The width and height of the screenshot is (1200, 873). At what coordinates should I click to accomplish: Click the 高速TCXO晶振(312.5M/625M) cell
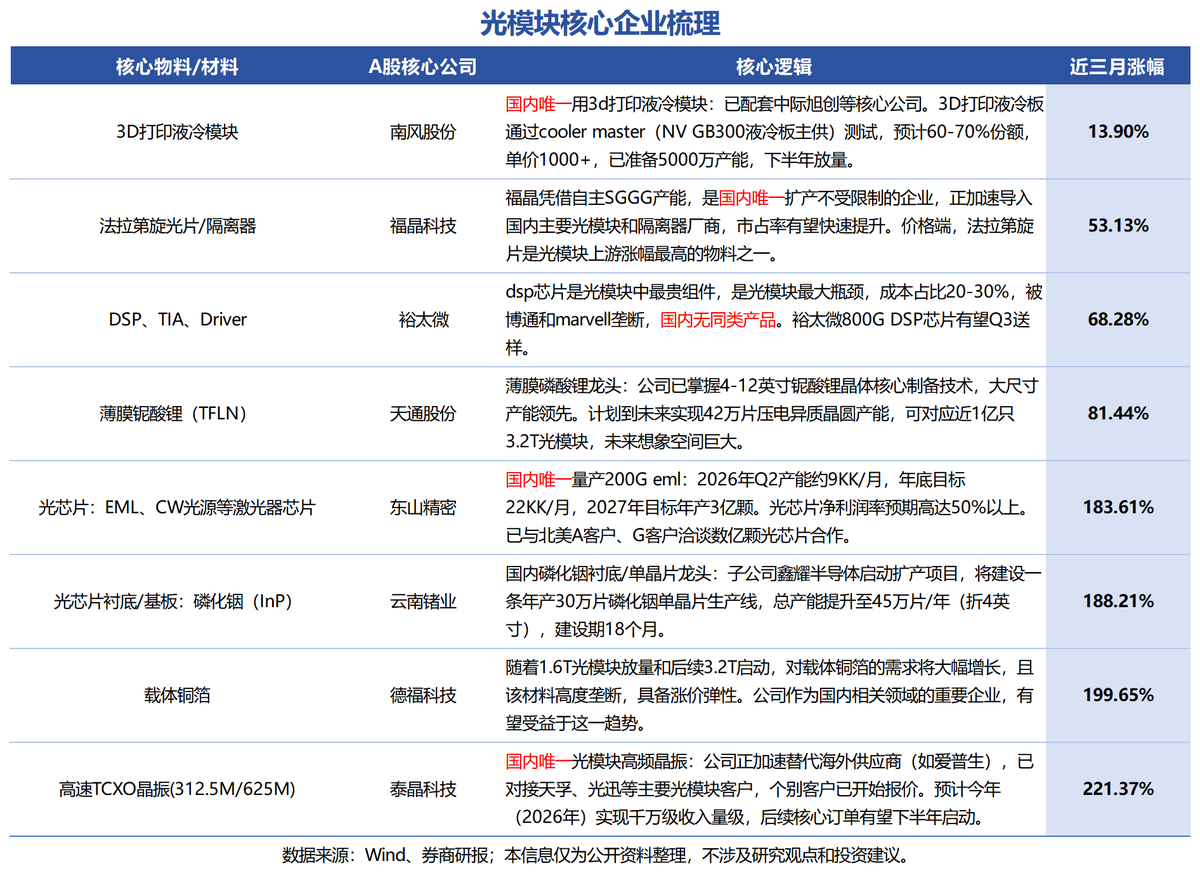[177, 789]
